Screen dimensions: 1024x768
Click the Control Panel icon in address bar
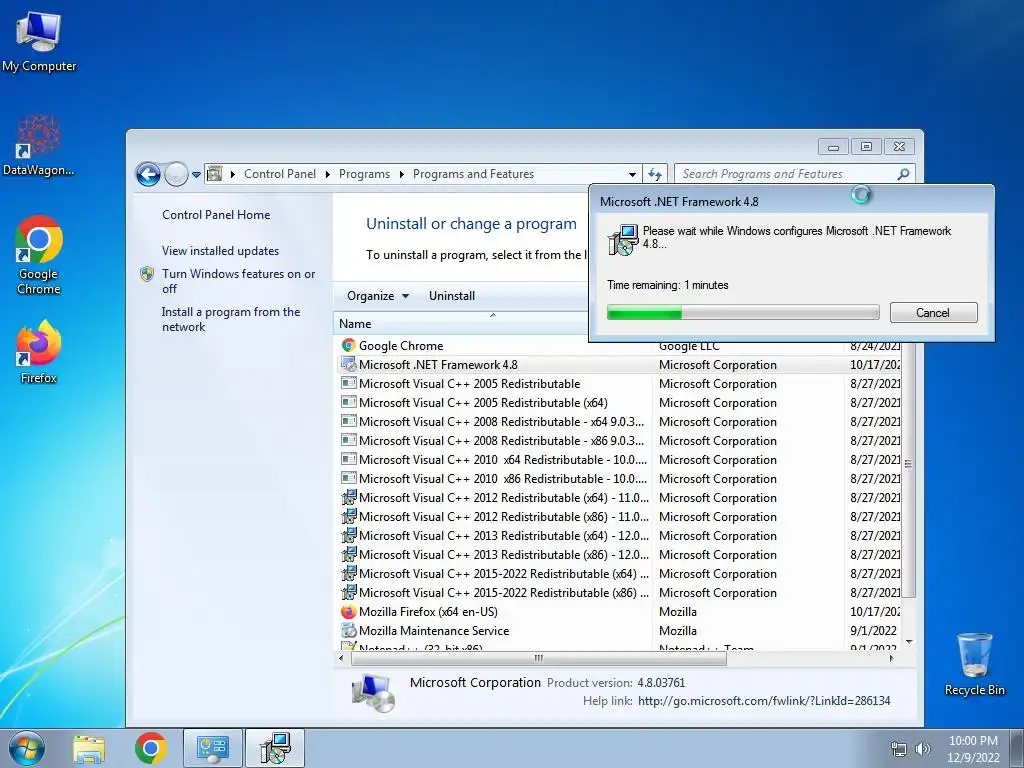214,174
